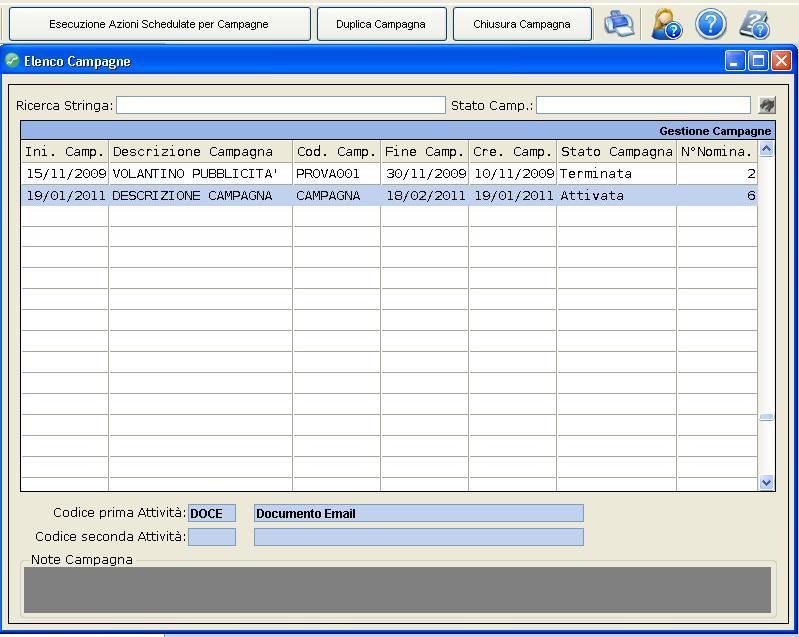Viewport: 799px width, 637px height.
Task: Click the N°Nomina. column header
Action: click(x=717, y=152)
